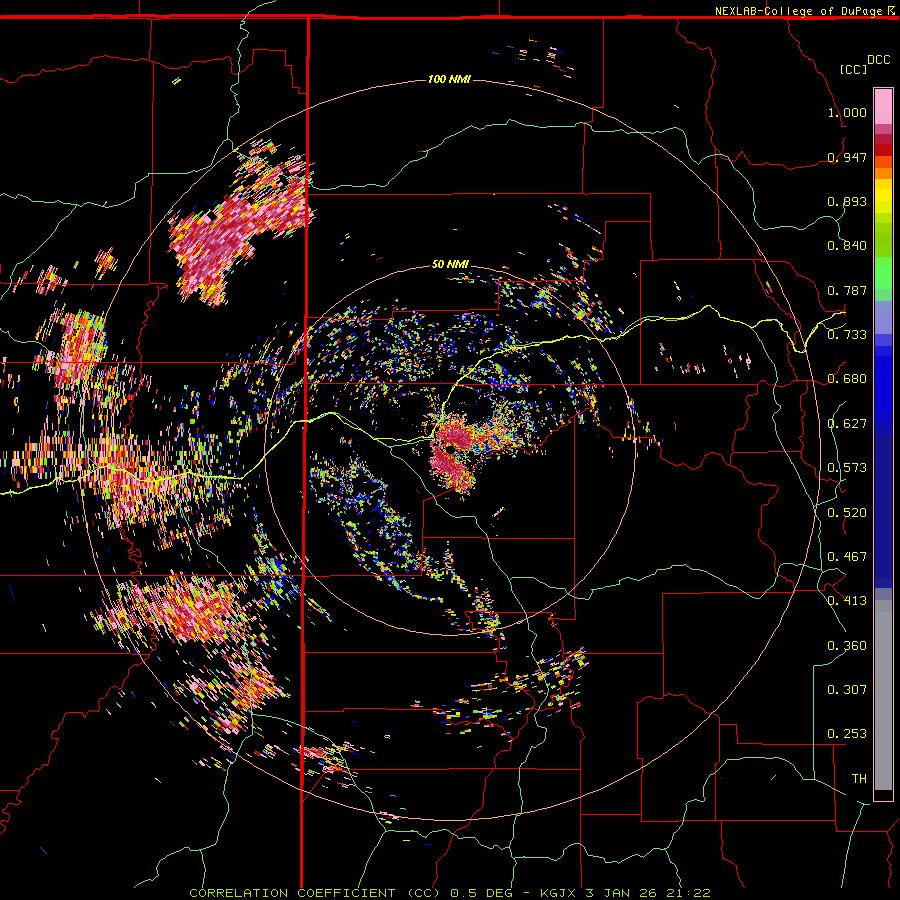
Task: Click the 100 NMI range ring label
Action: point(449,79)
